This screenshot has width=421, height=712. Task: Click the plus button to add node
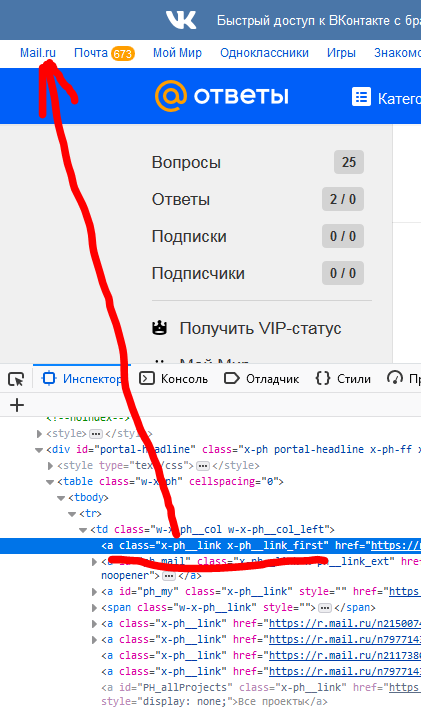[x=17, y=405]
